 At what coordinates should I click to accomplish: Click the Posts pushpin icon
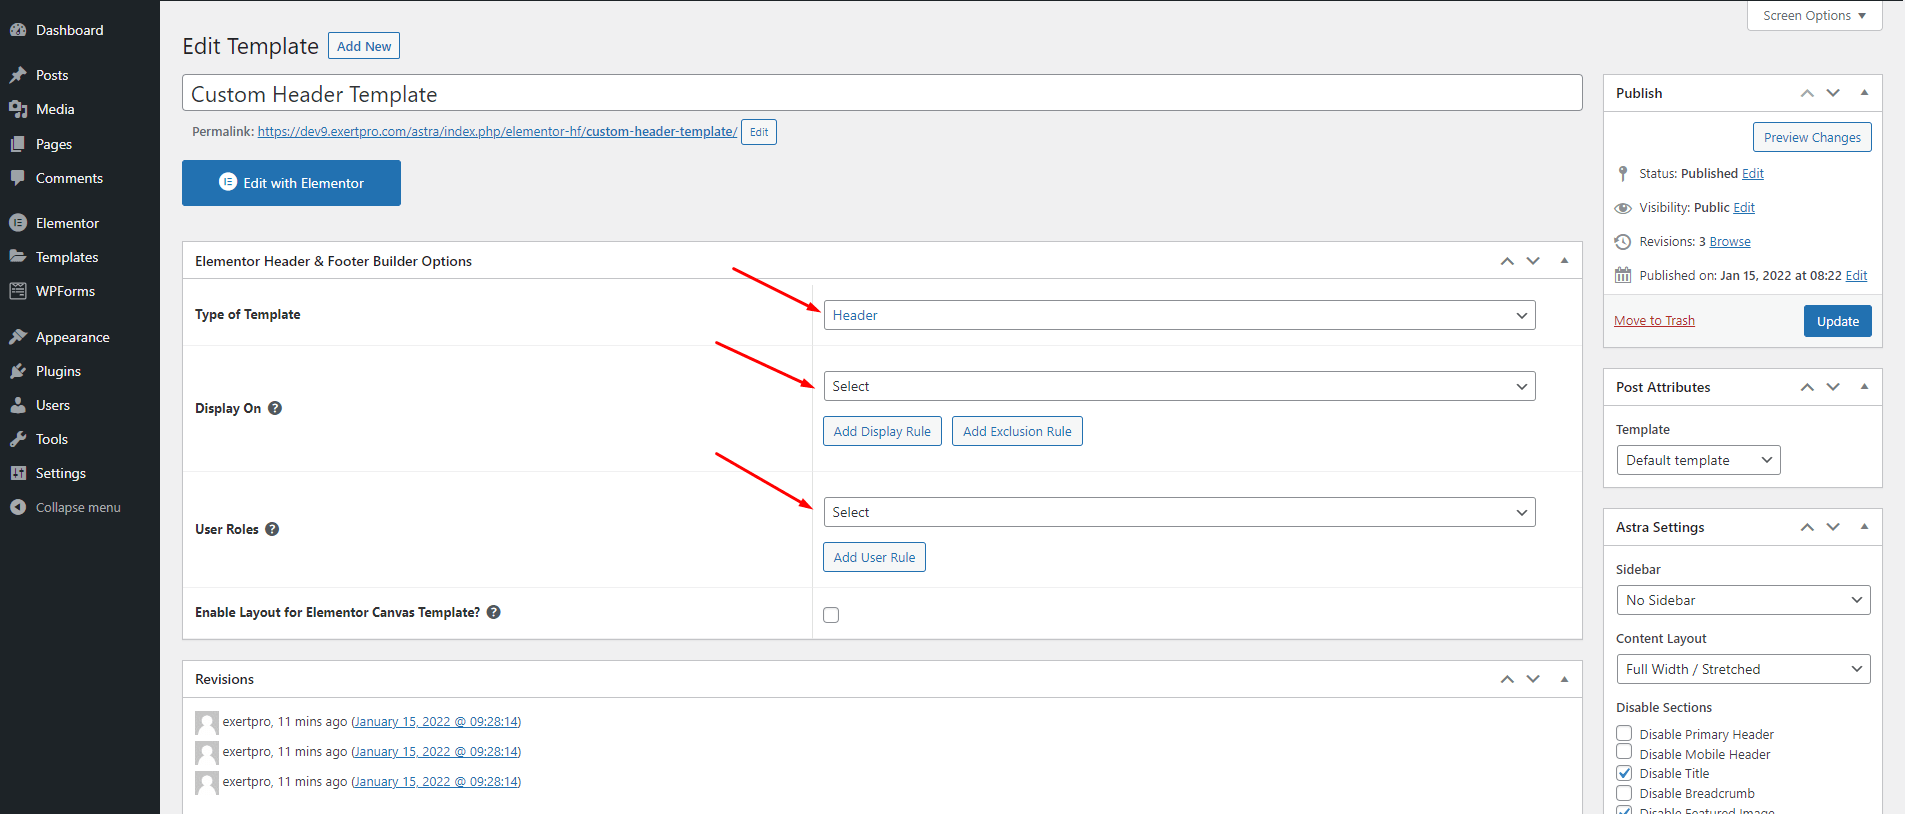click(x=18, y=75)
